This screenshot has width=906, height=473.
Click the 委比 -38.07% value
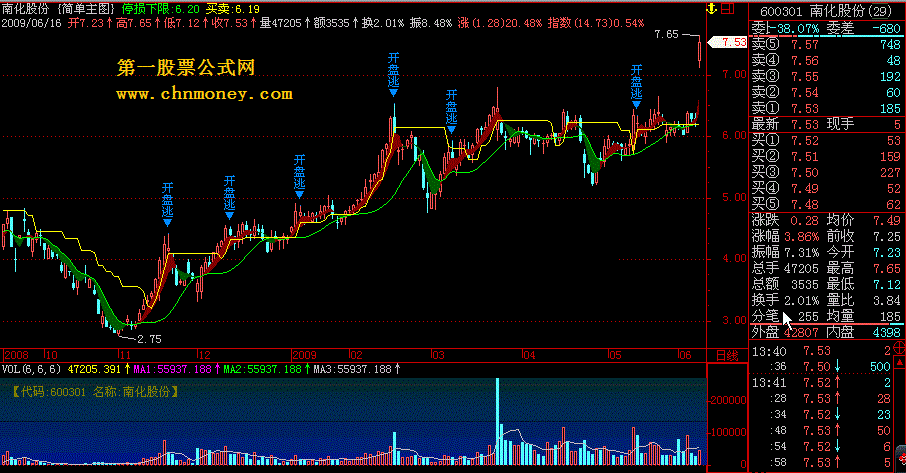pyautogui.click(x=797, y=28)
